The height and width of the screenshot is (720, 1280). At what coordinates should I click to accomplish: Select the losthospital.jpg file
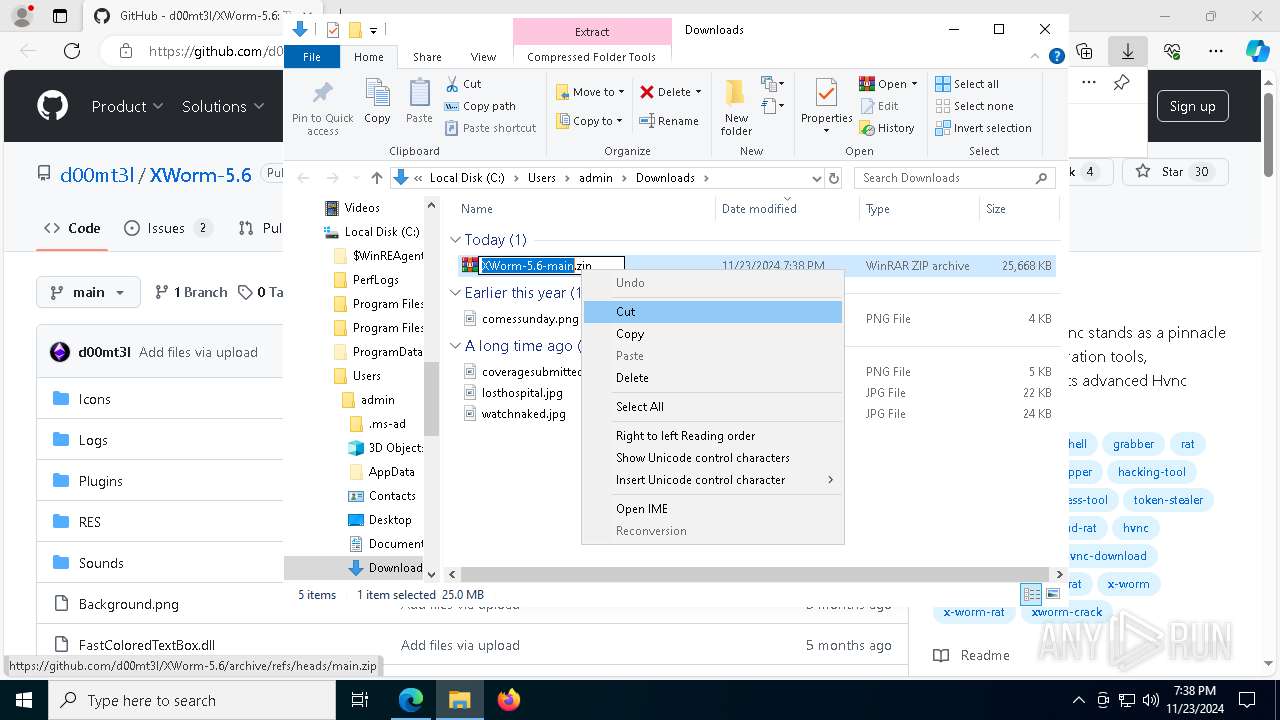[522, 393]
